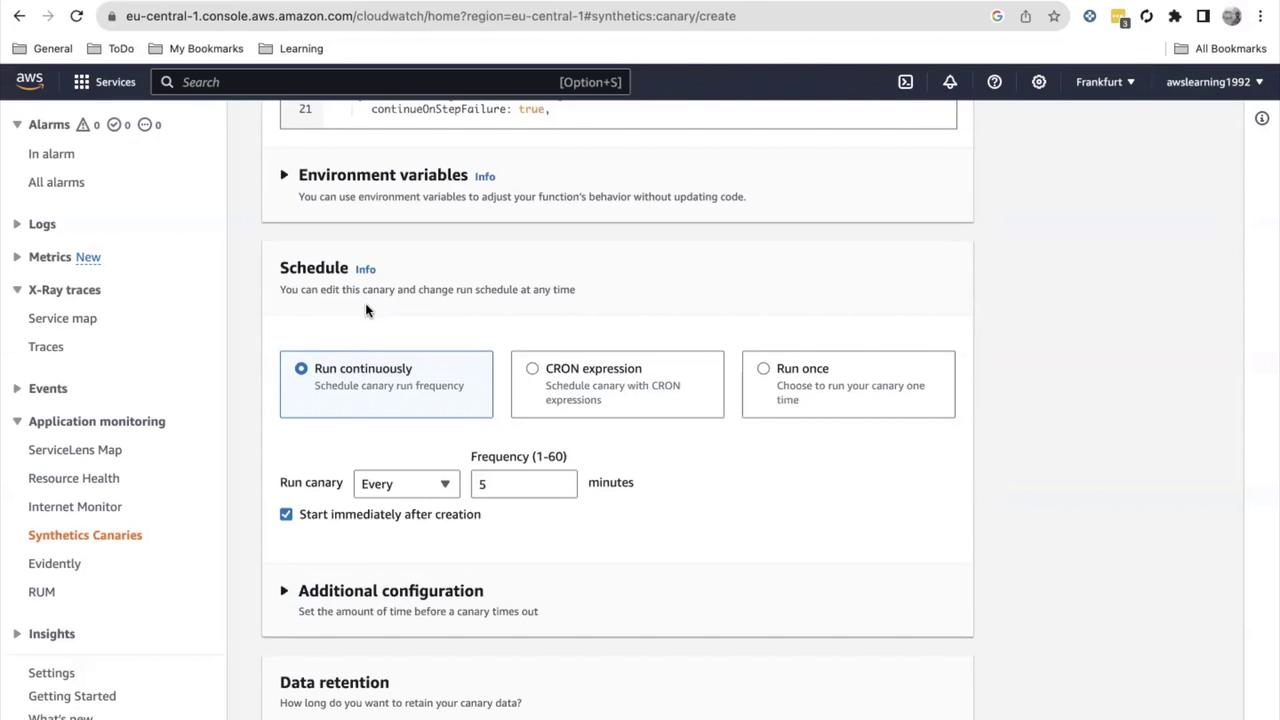
Task: Open the AWS console settings gear
Action: (x=1039, y=82)
